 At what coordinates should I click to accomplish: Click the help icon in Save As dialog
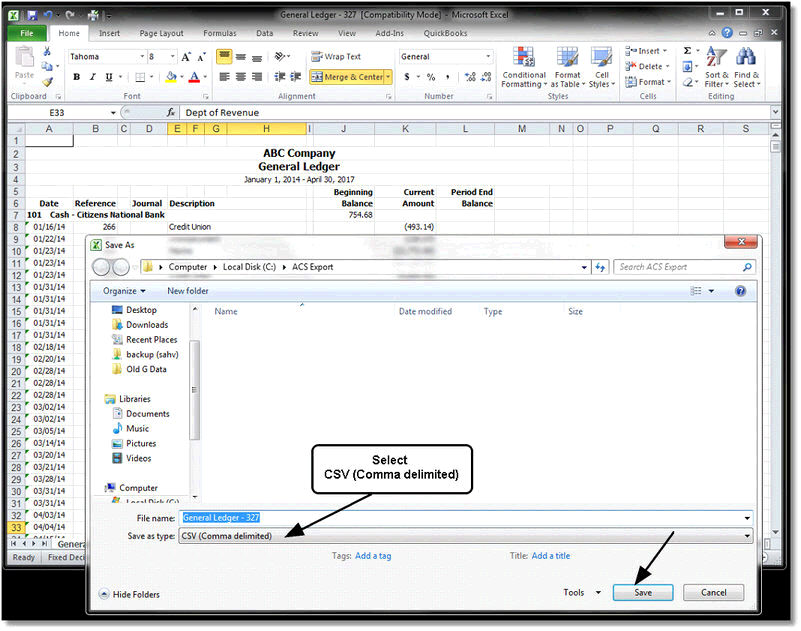click(740, 291)
